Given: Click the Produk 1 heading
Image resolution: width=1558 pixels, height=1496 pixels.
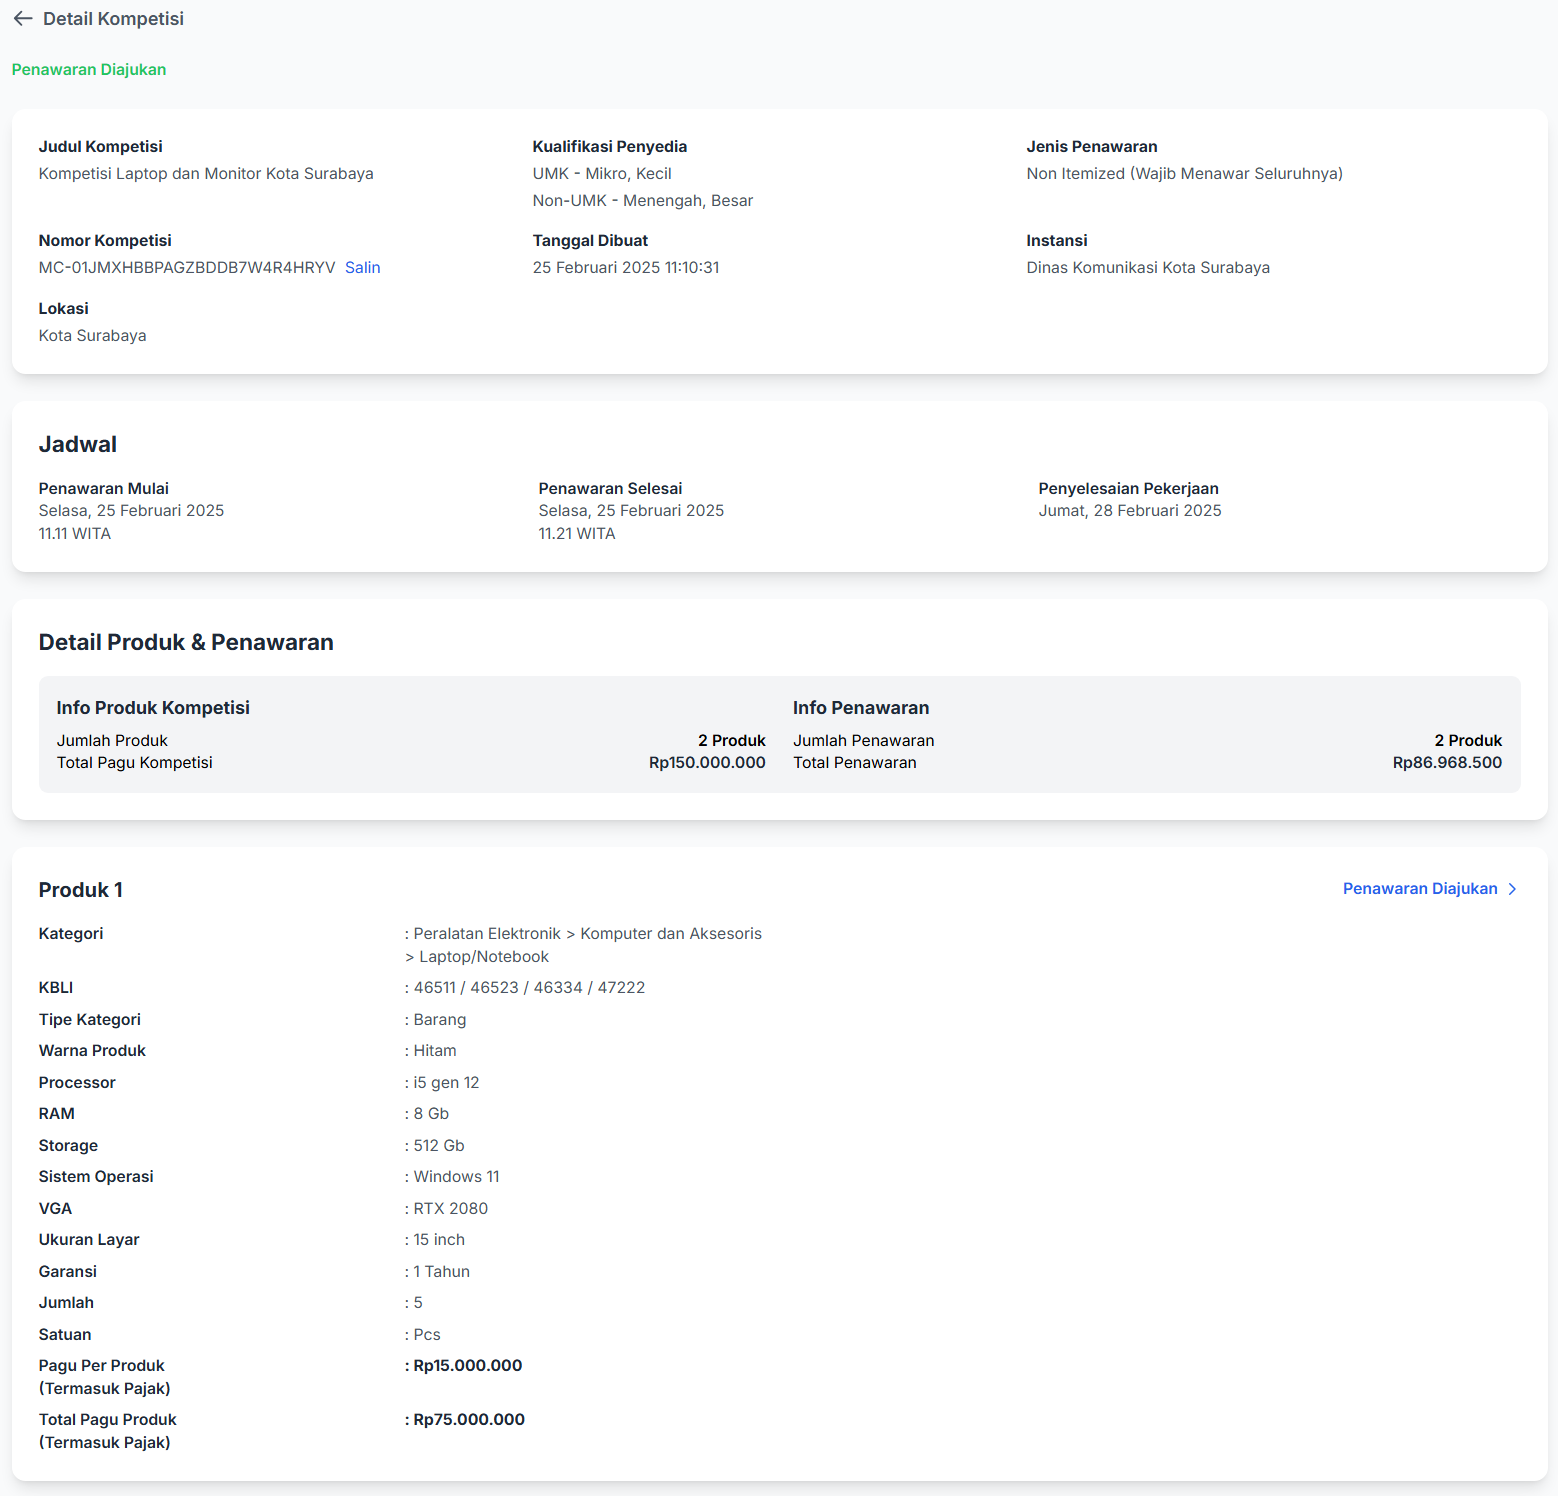Looking at the screenshot, I should [81, 890].
